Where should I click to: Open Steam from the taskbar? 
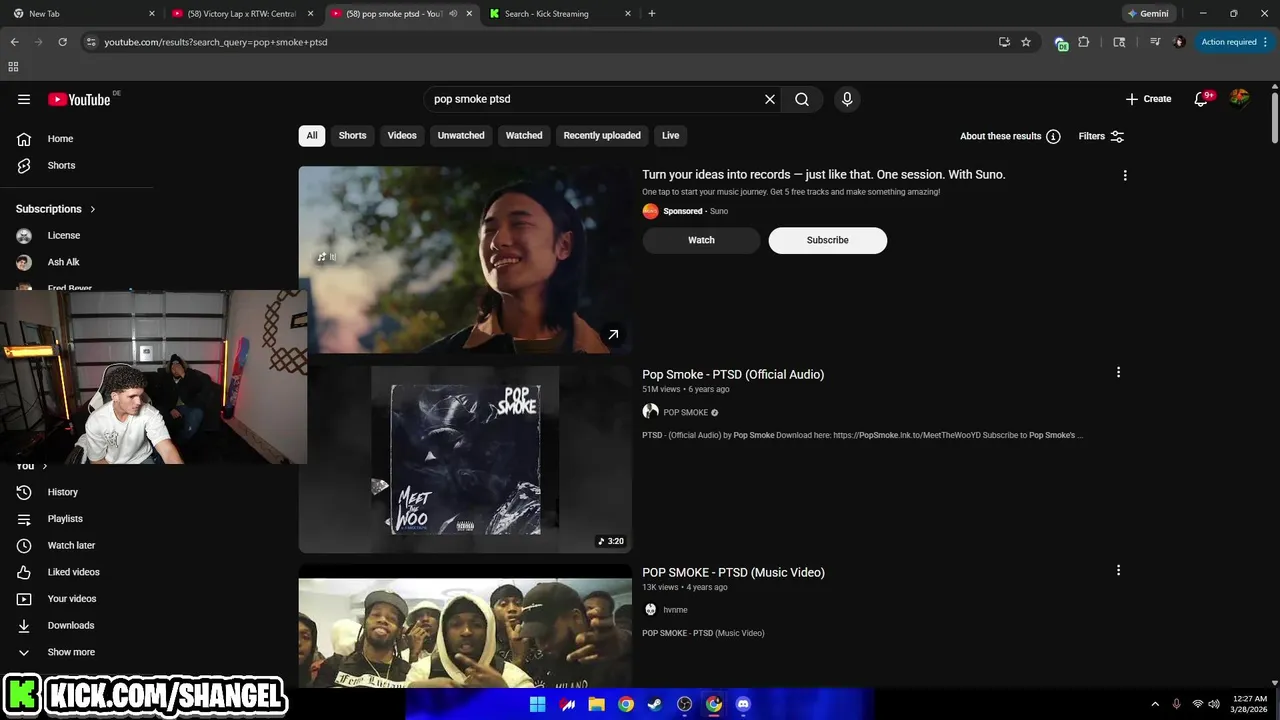(x=655, y=704)
